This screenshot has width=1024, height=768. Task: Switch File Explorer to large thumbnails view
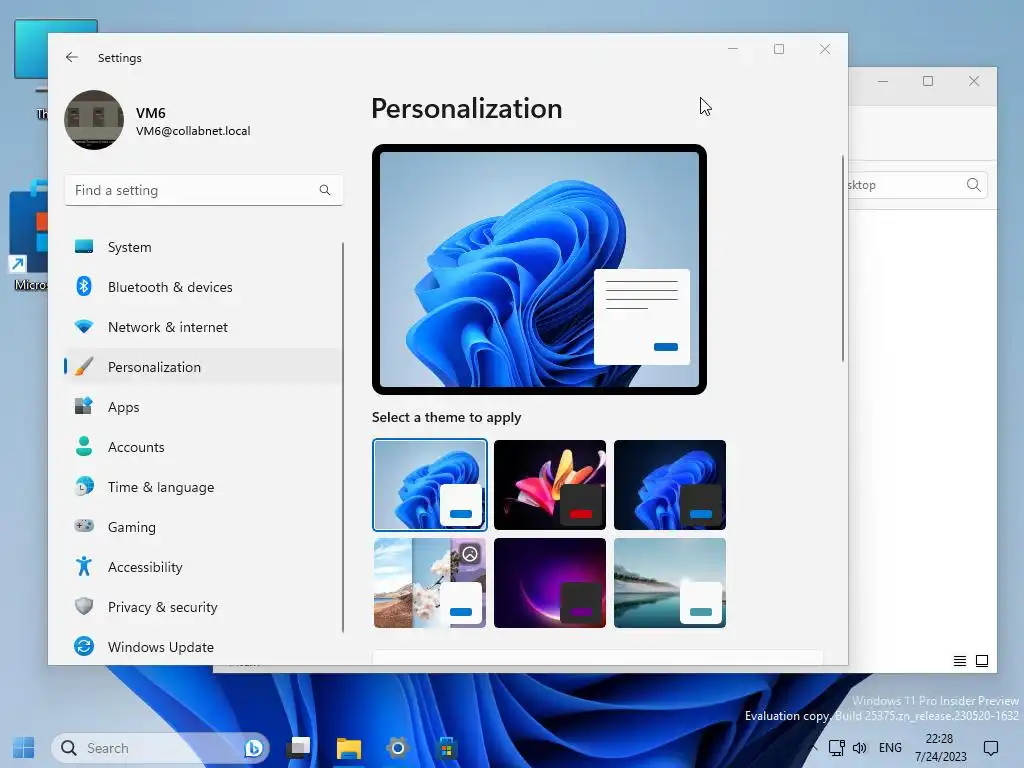click(x=982, y=661)
